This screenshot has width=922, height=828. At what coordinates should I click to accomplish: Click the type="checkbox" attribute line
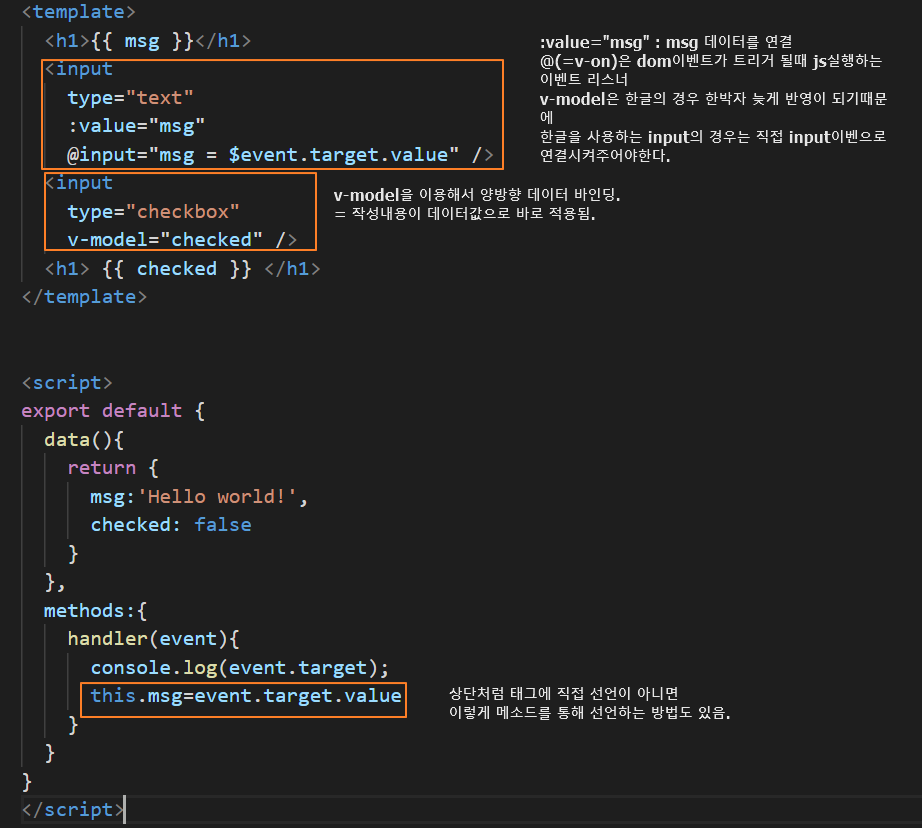tap(153, 212)
